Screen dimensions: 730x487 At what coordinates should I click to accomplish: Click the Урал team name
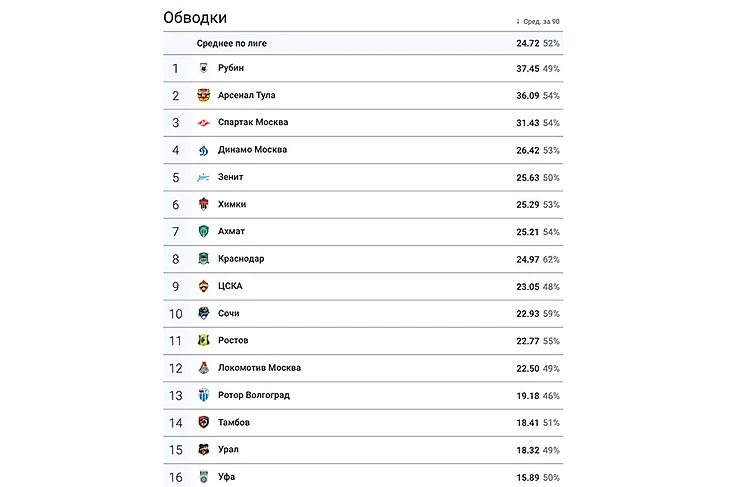click(x=228, y=450)
